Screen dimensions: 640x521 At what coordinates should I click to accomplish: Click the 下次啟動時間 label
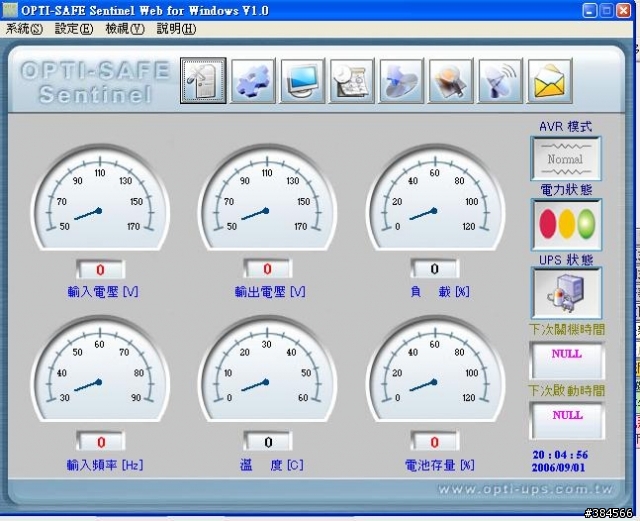tap(567, 390)
